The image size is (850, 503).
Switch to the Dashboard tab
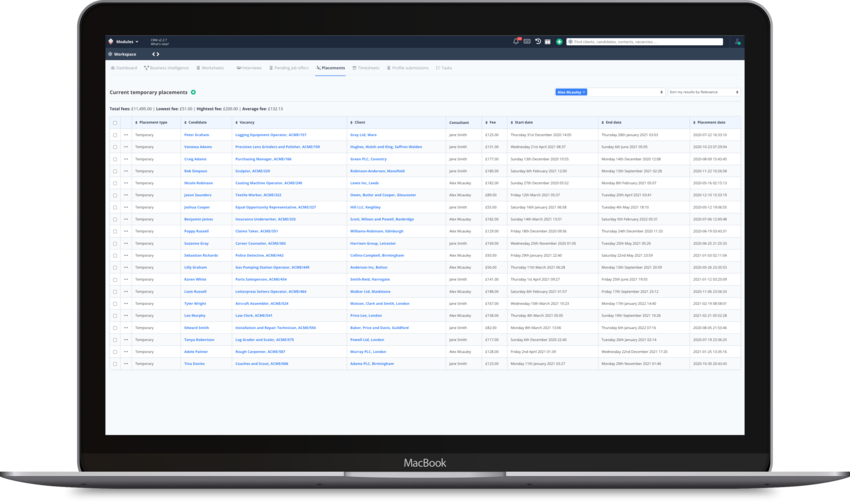pyautogui.click(x=124, y=68)
